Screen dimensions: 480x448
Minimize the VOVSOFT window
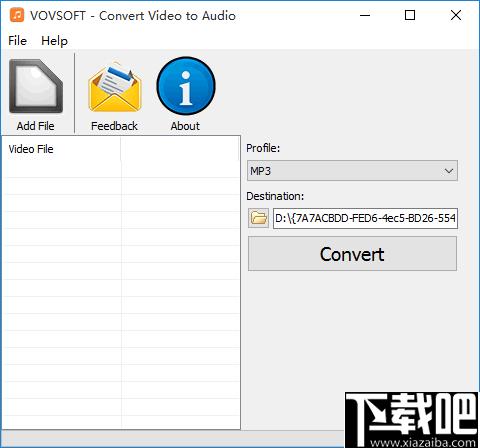[x=365, y=15]
